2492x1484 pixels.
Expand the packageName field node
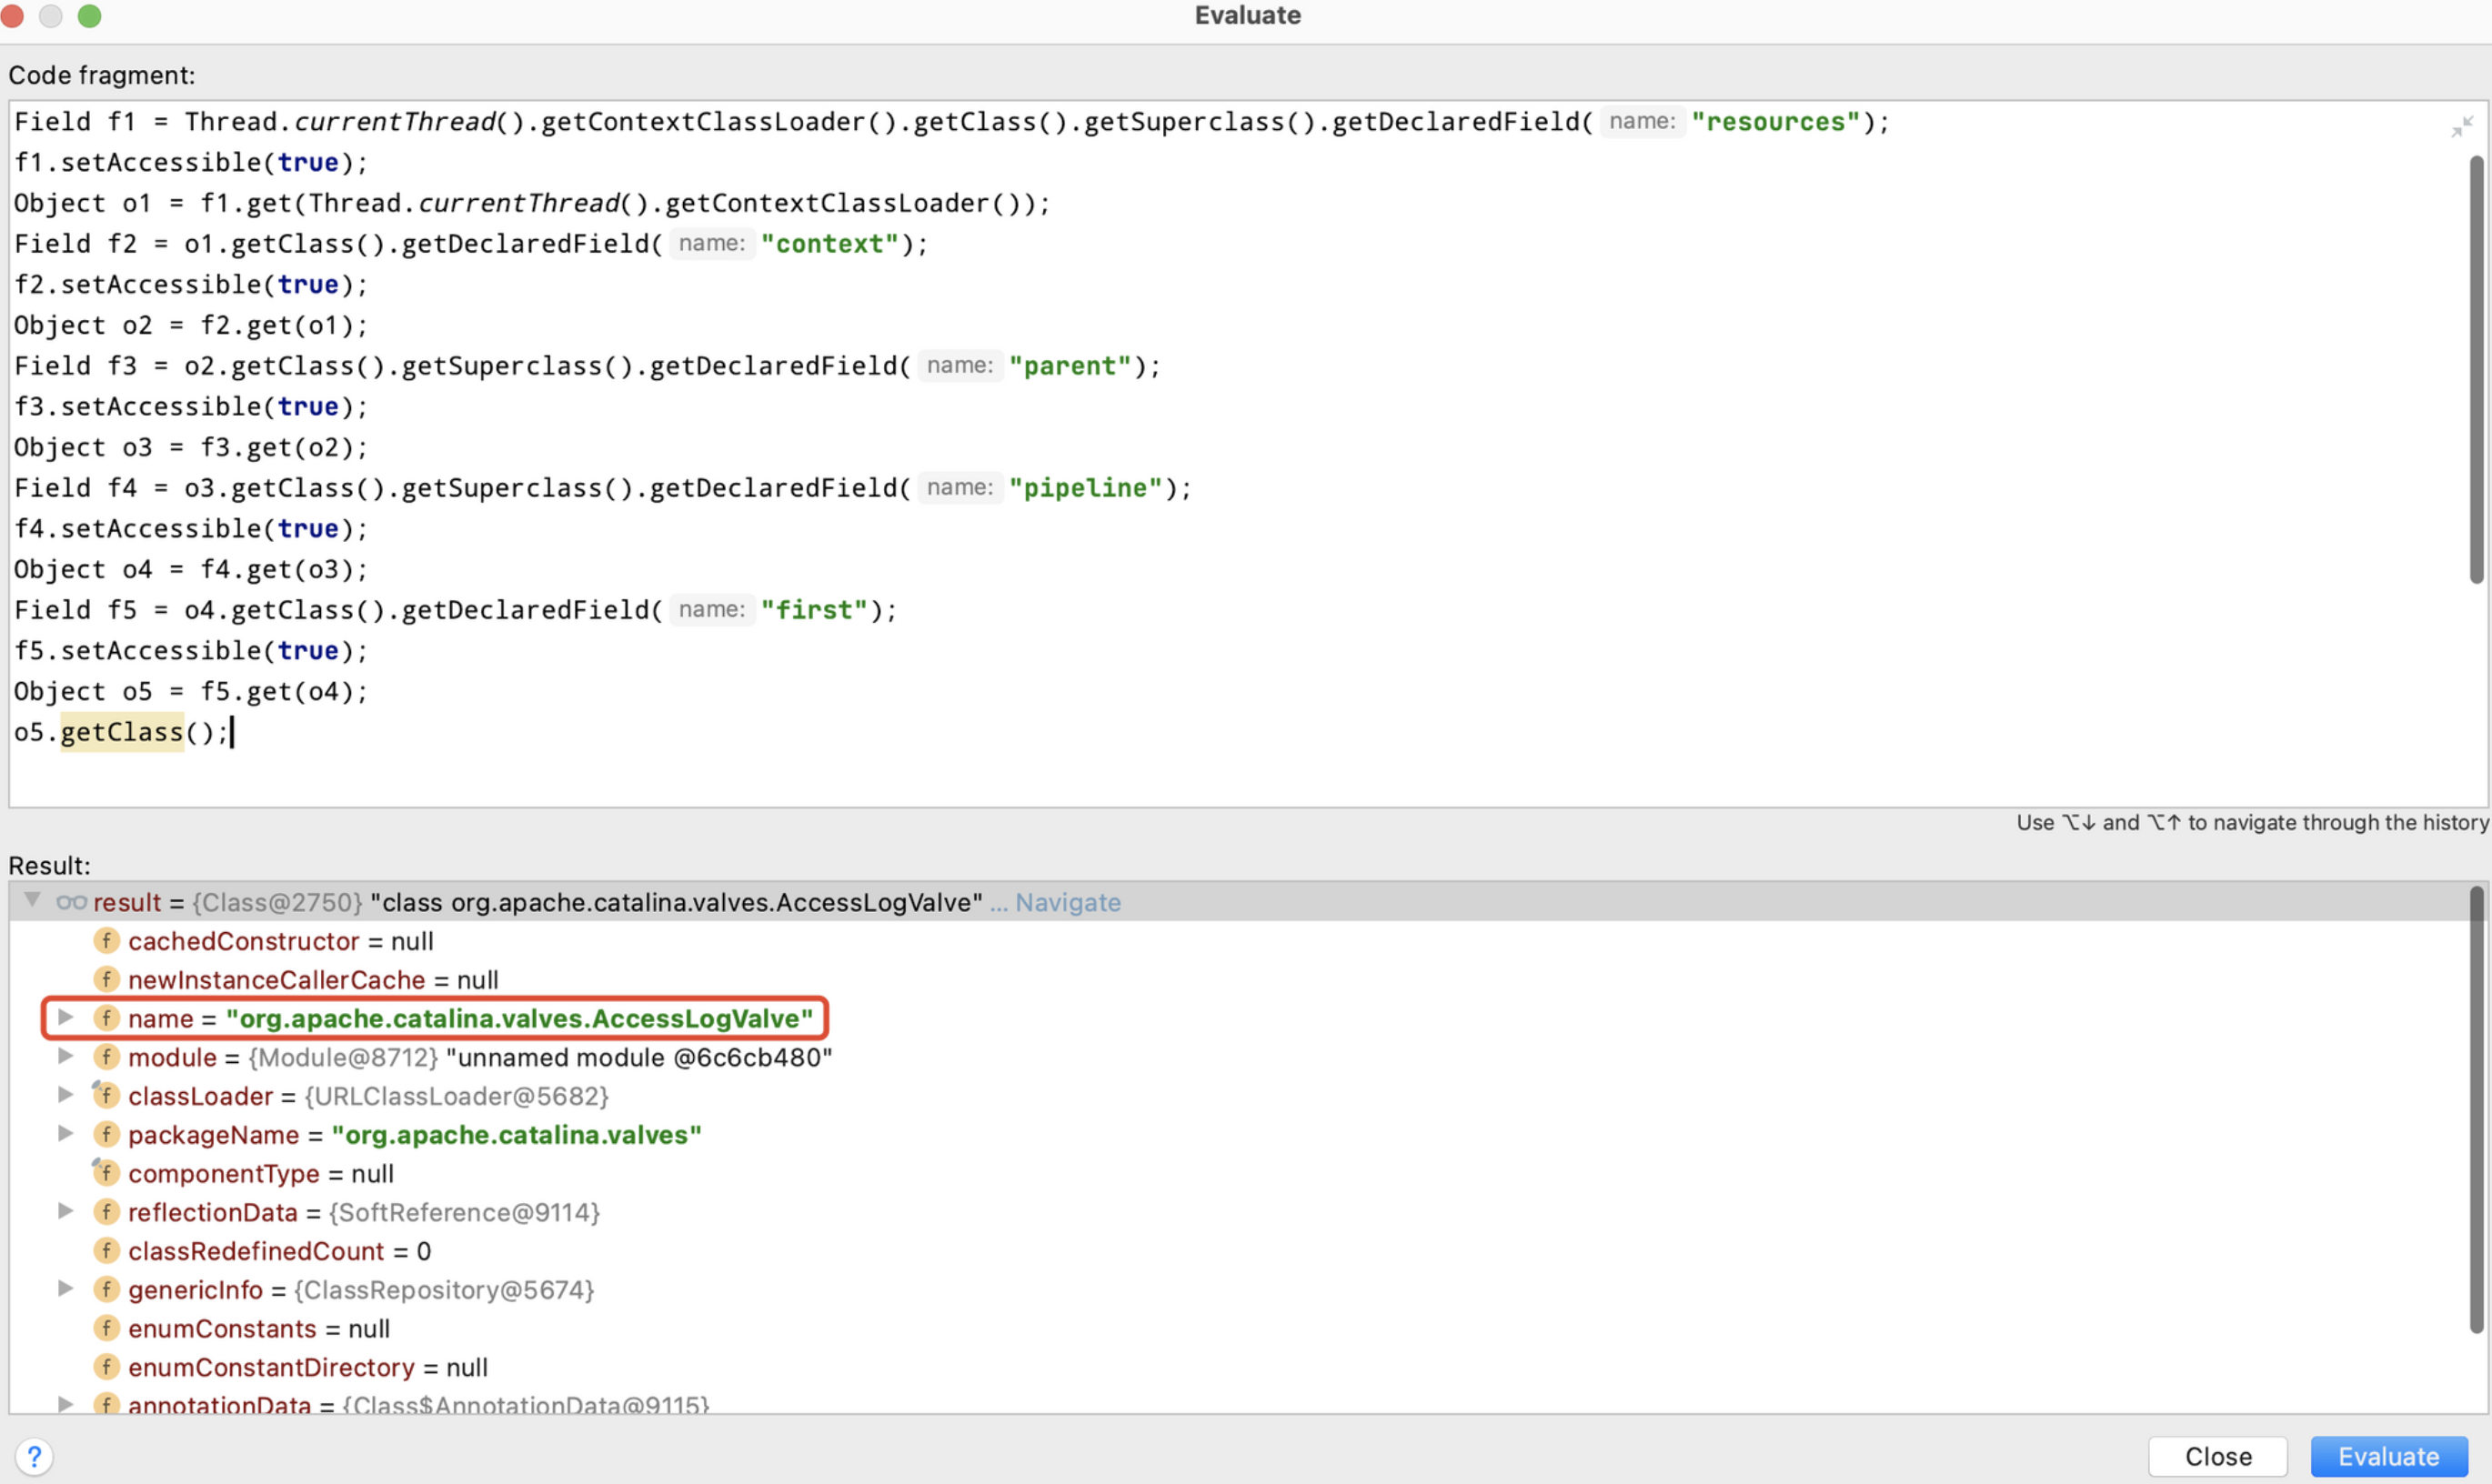point(65,1133)
